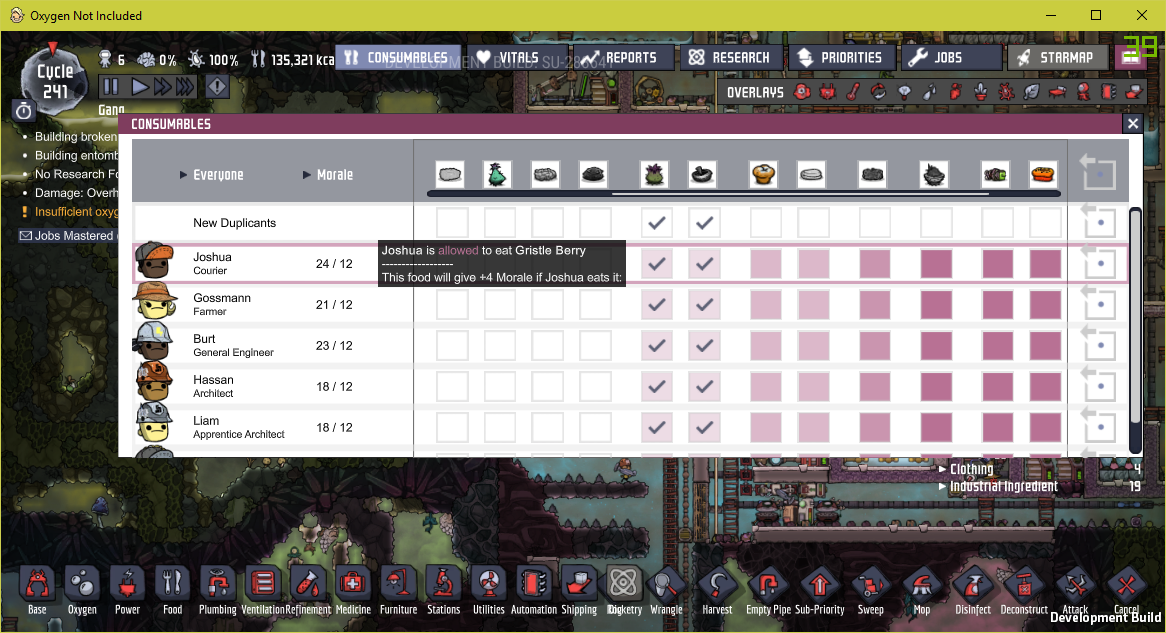Toggle Gristle Berry for New Duplicants
This screenshot has height=633, width=1166.
(657, 222)
